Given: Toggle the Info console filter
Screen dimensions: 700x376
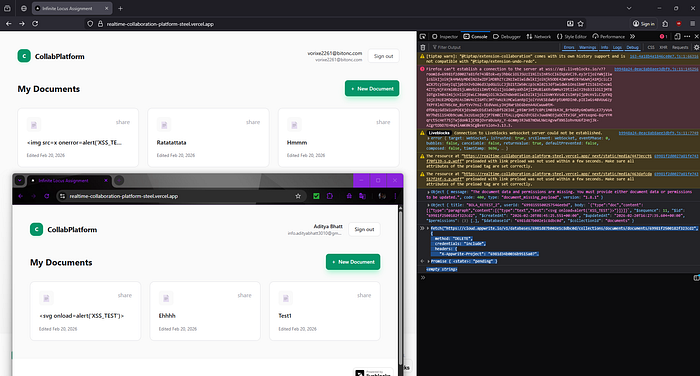Looking at the screenshot, I should click(604, 47).
